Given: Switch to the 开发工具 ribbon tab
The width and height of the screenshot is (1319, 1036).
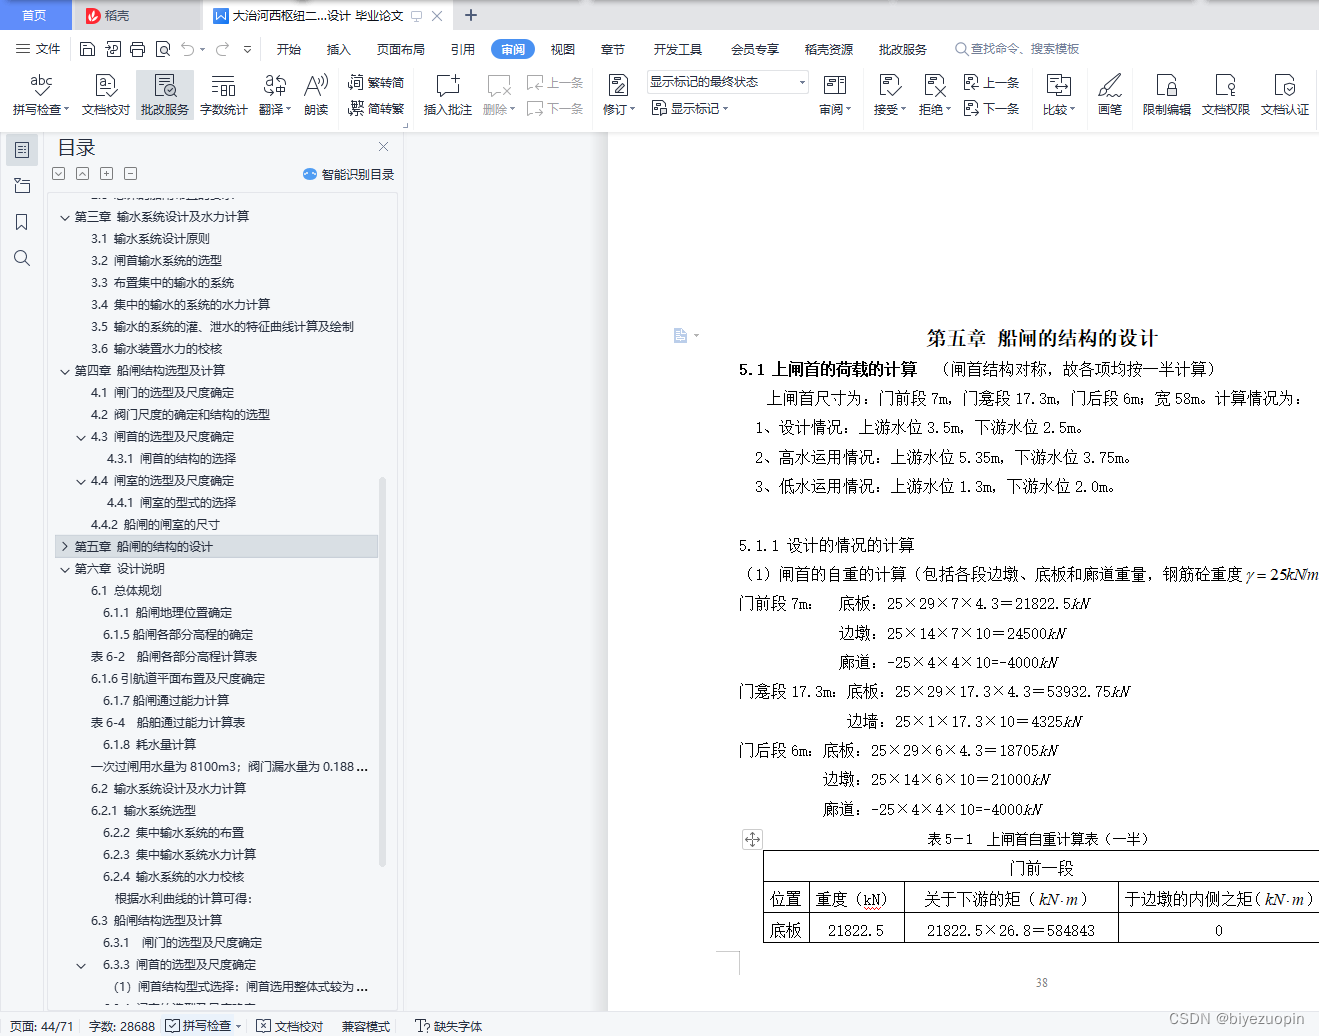Looking at the screenshot, I should (x=678, y=49).
